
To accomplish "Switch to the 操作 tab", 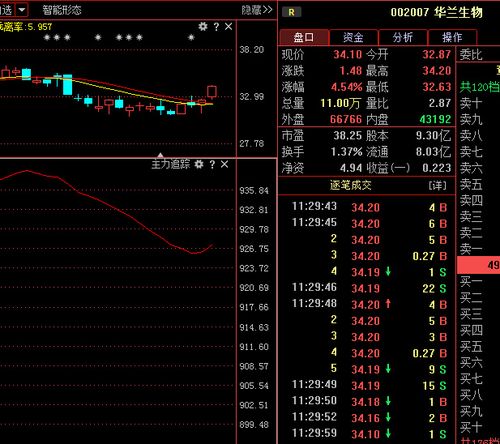I will (452, 37).
